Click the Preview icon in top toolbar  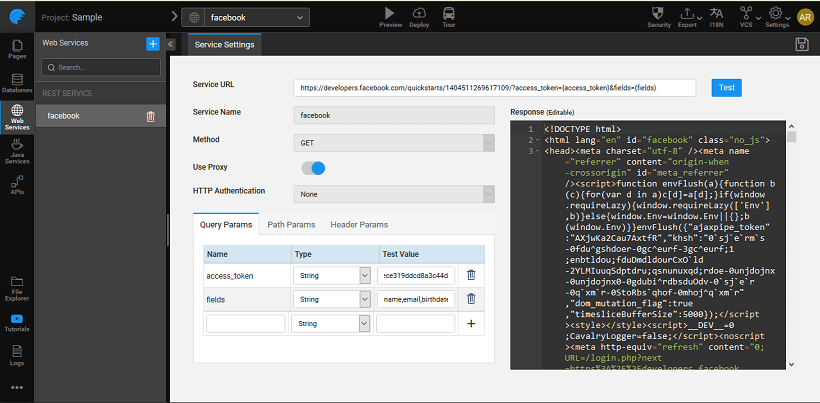(x=390, y=13)
